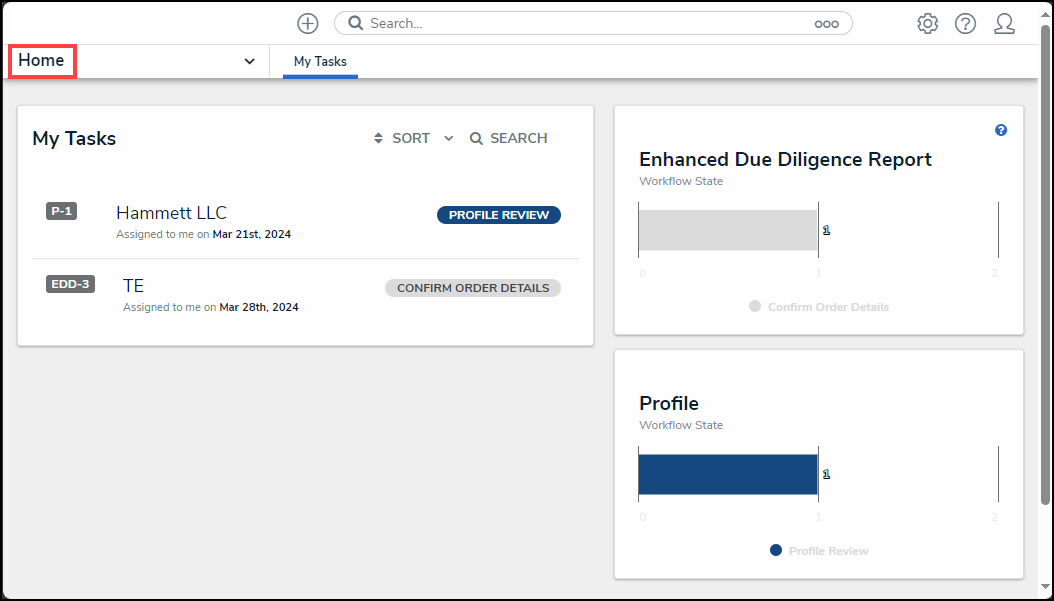Open the user profile icon
Image resolution: width=1054 pixels, height=601 pixels.
point(1004,24)
